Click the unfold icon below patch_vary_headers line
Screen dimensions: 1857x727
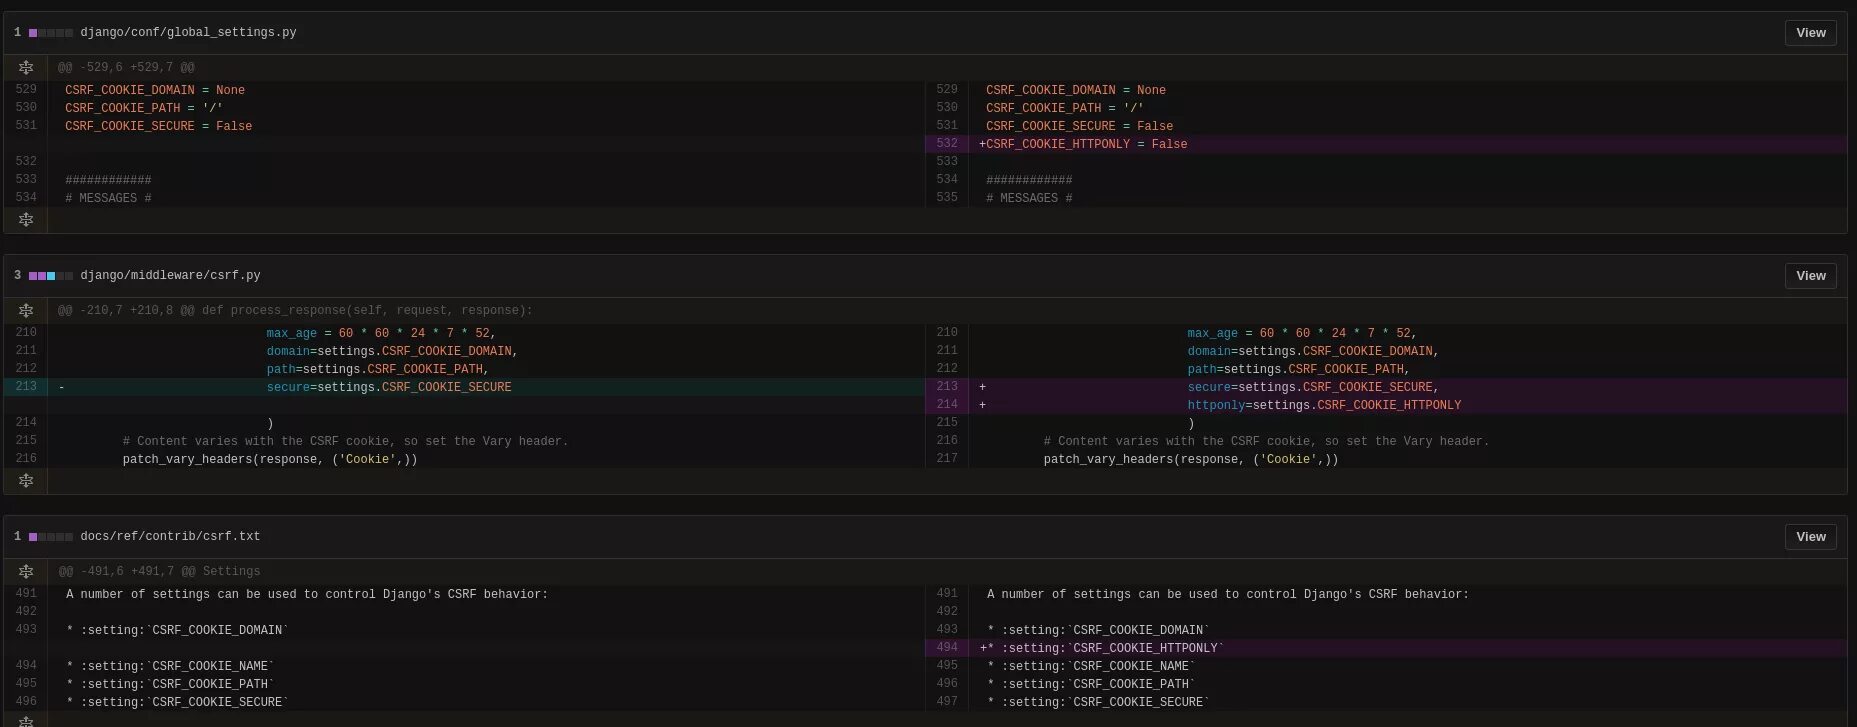[x=26, y=480]
